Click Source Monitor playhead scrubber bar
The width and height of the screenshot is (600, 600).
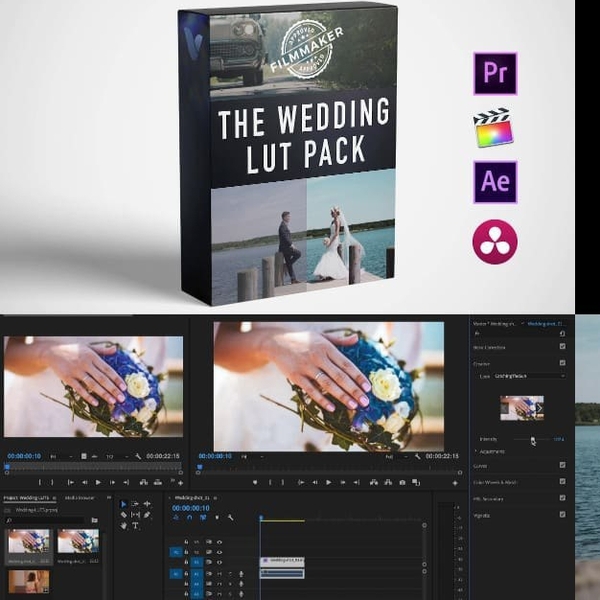coord(94,467)
